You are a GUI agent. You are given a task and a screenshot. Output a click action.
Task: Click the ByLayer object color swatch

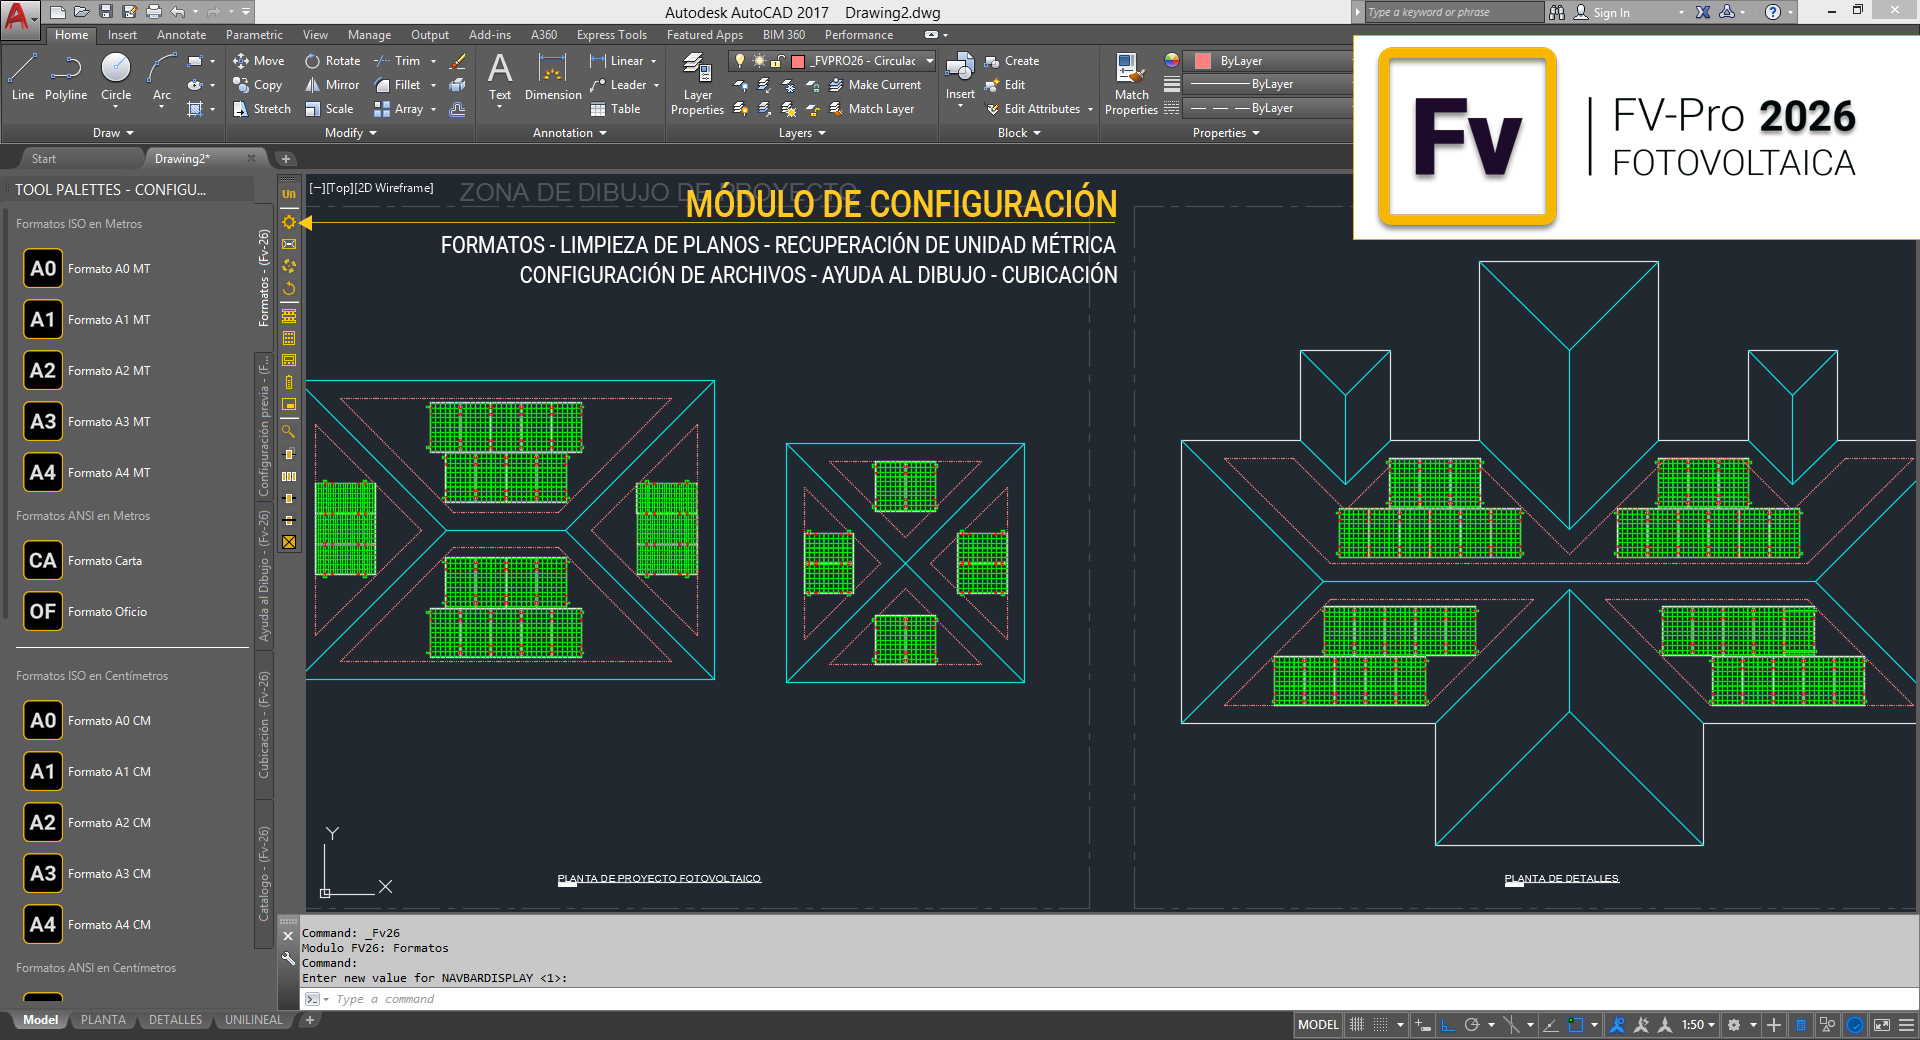click(1203, 61)
